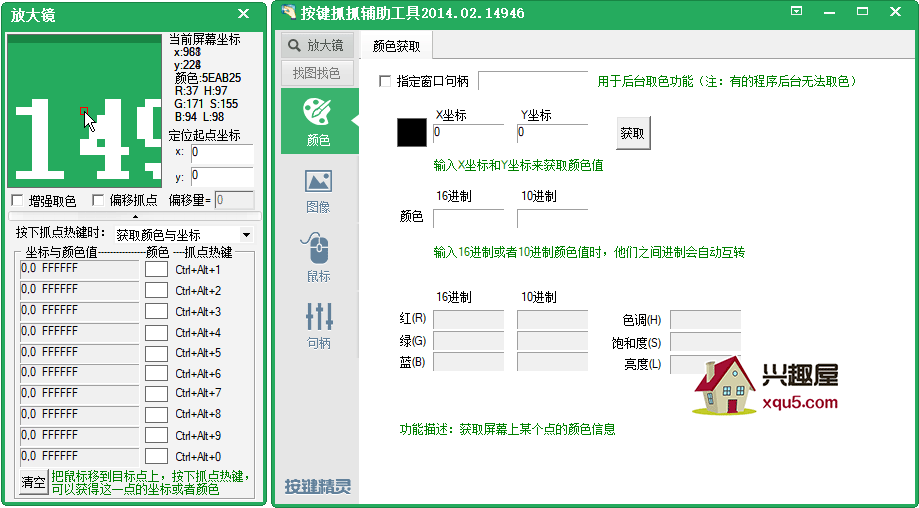Open the 获取颜色与坐标 hotkey action dropdown
The height and width of the screenshot is (508, 919).
tap(183, 235)
